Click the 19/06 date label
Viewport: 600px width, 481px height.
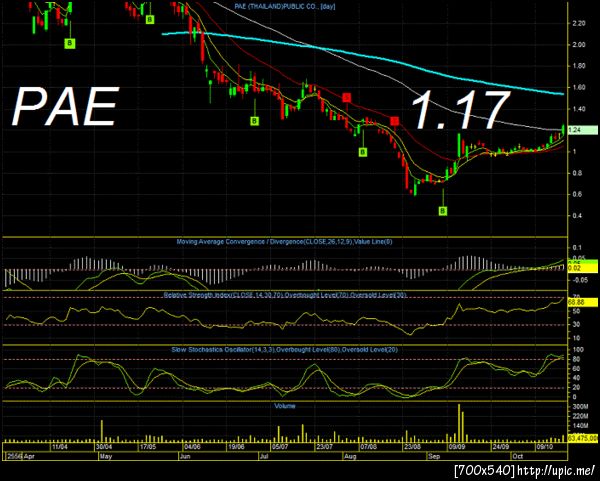tap(236, 447)
